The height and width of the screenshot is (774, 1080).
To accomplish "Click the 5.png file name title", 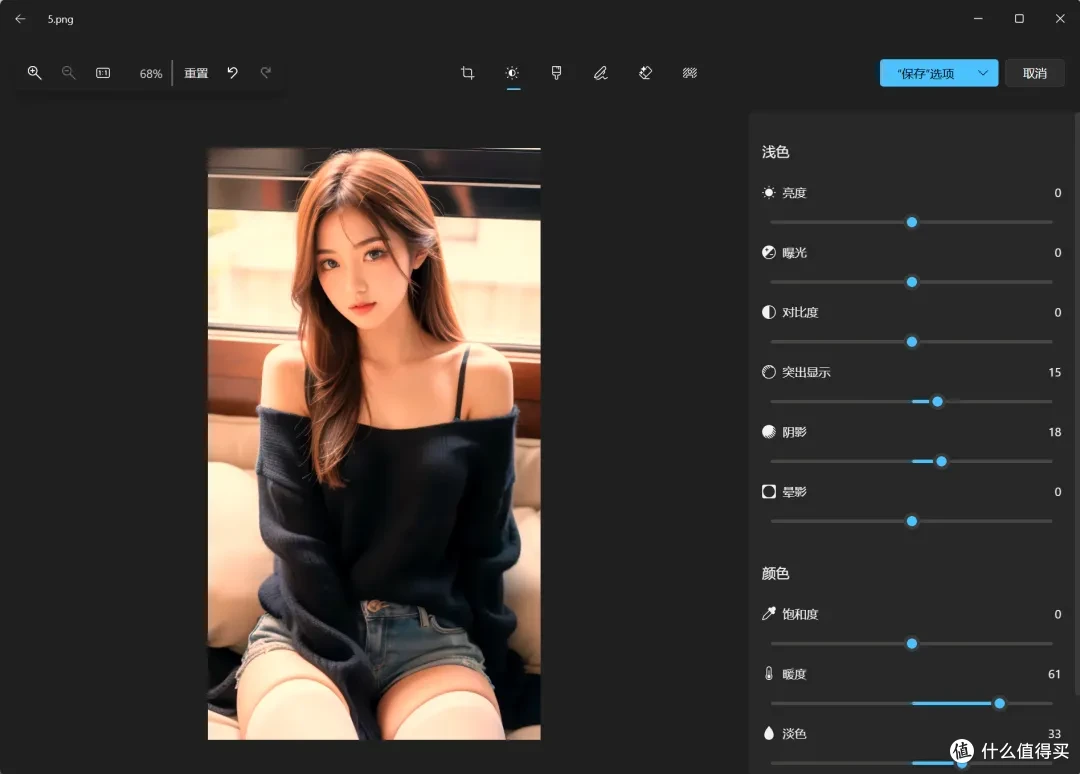I will click(61, 19).
